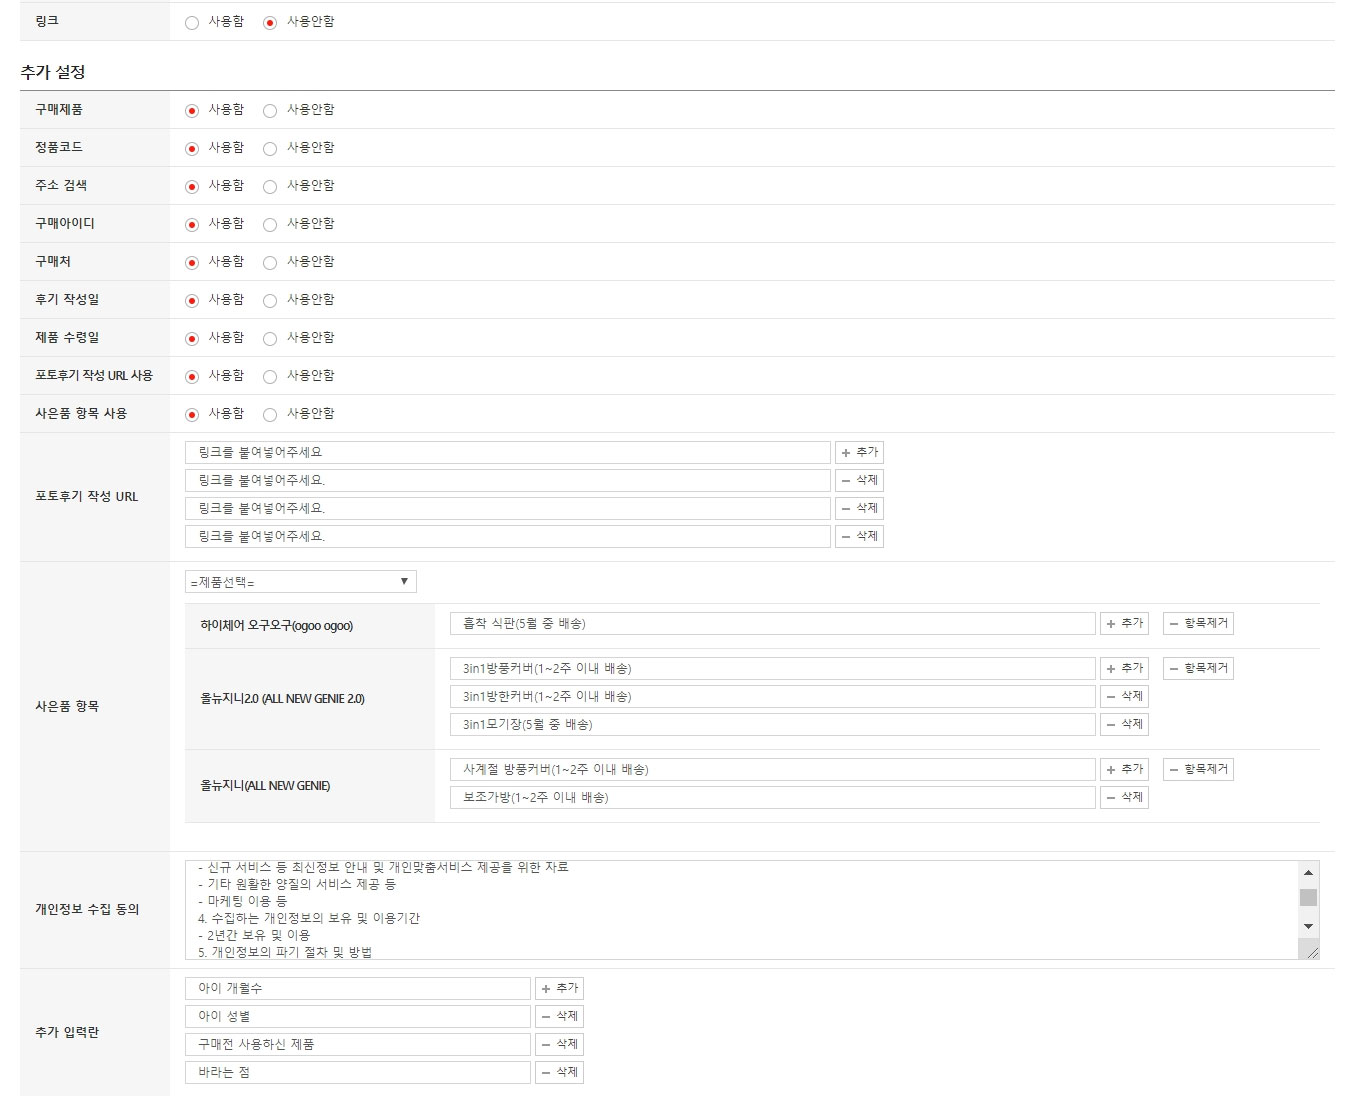The height and width of the screenshot is (1096, 1362).
Task: Open the =제품선택= dropdown
Action: (300, 582)
